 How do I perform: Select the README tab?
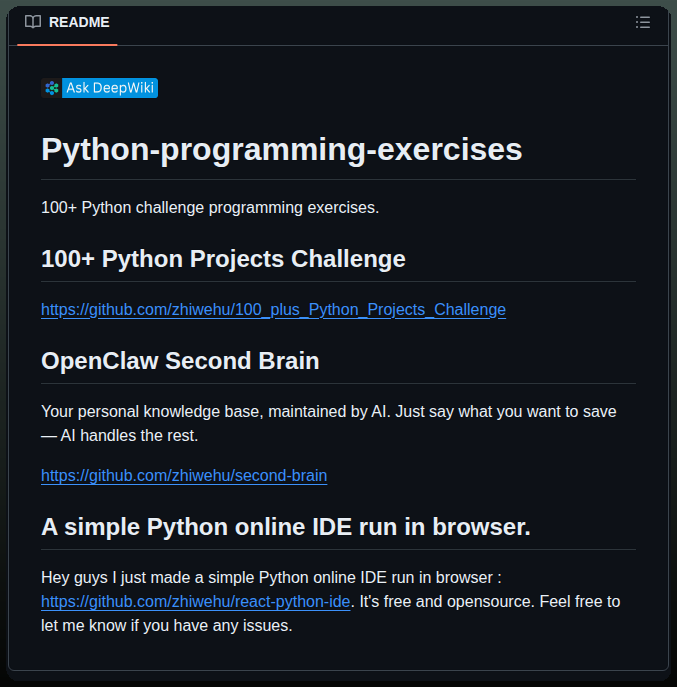tap(67, 22)
